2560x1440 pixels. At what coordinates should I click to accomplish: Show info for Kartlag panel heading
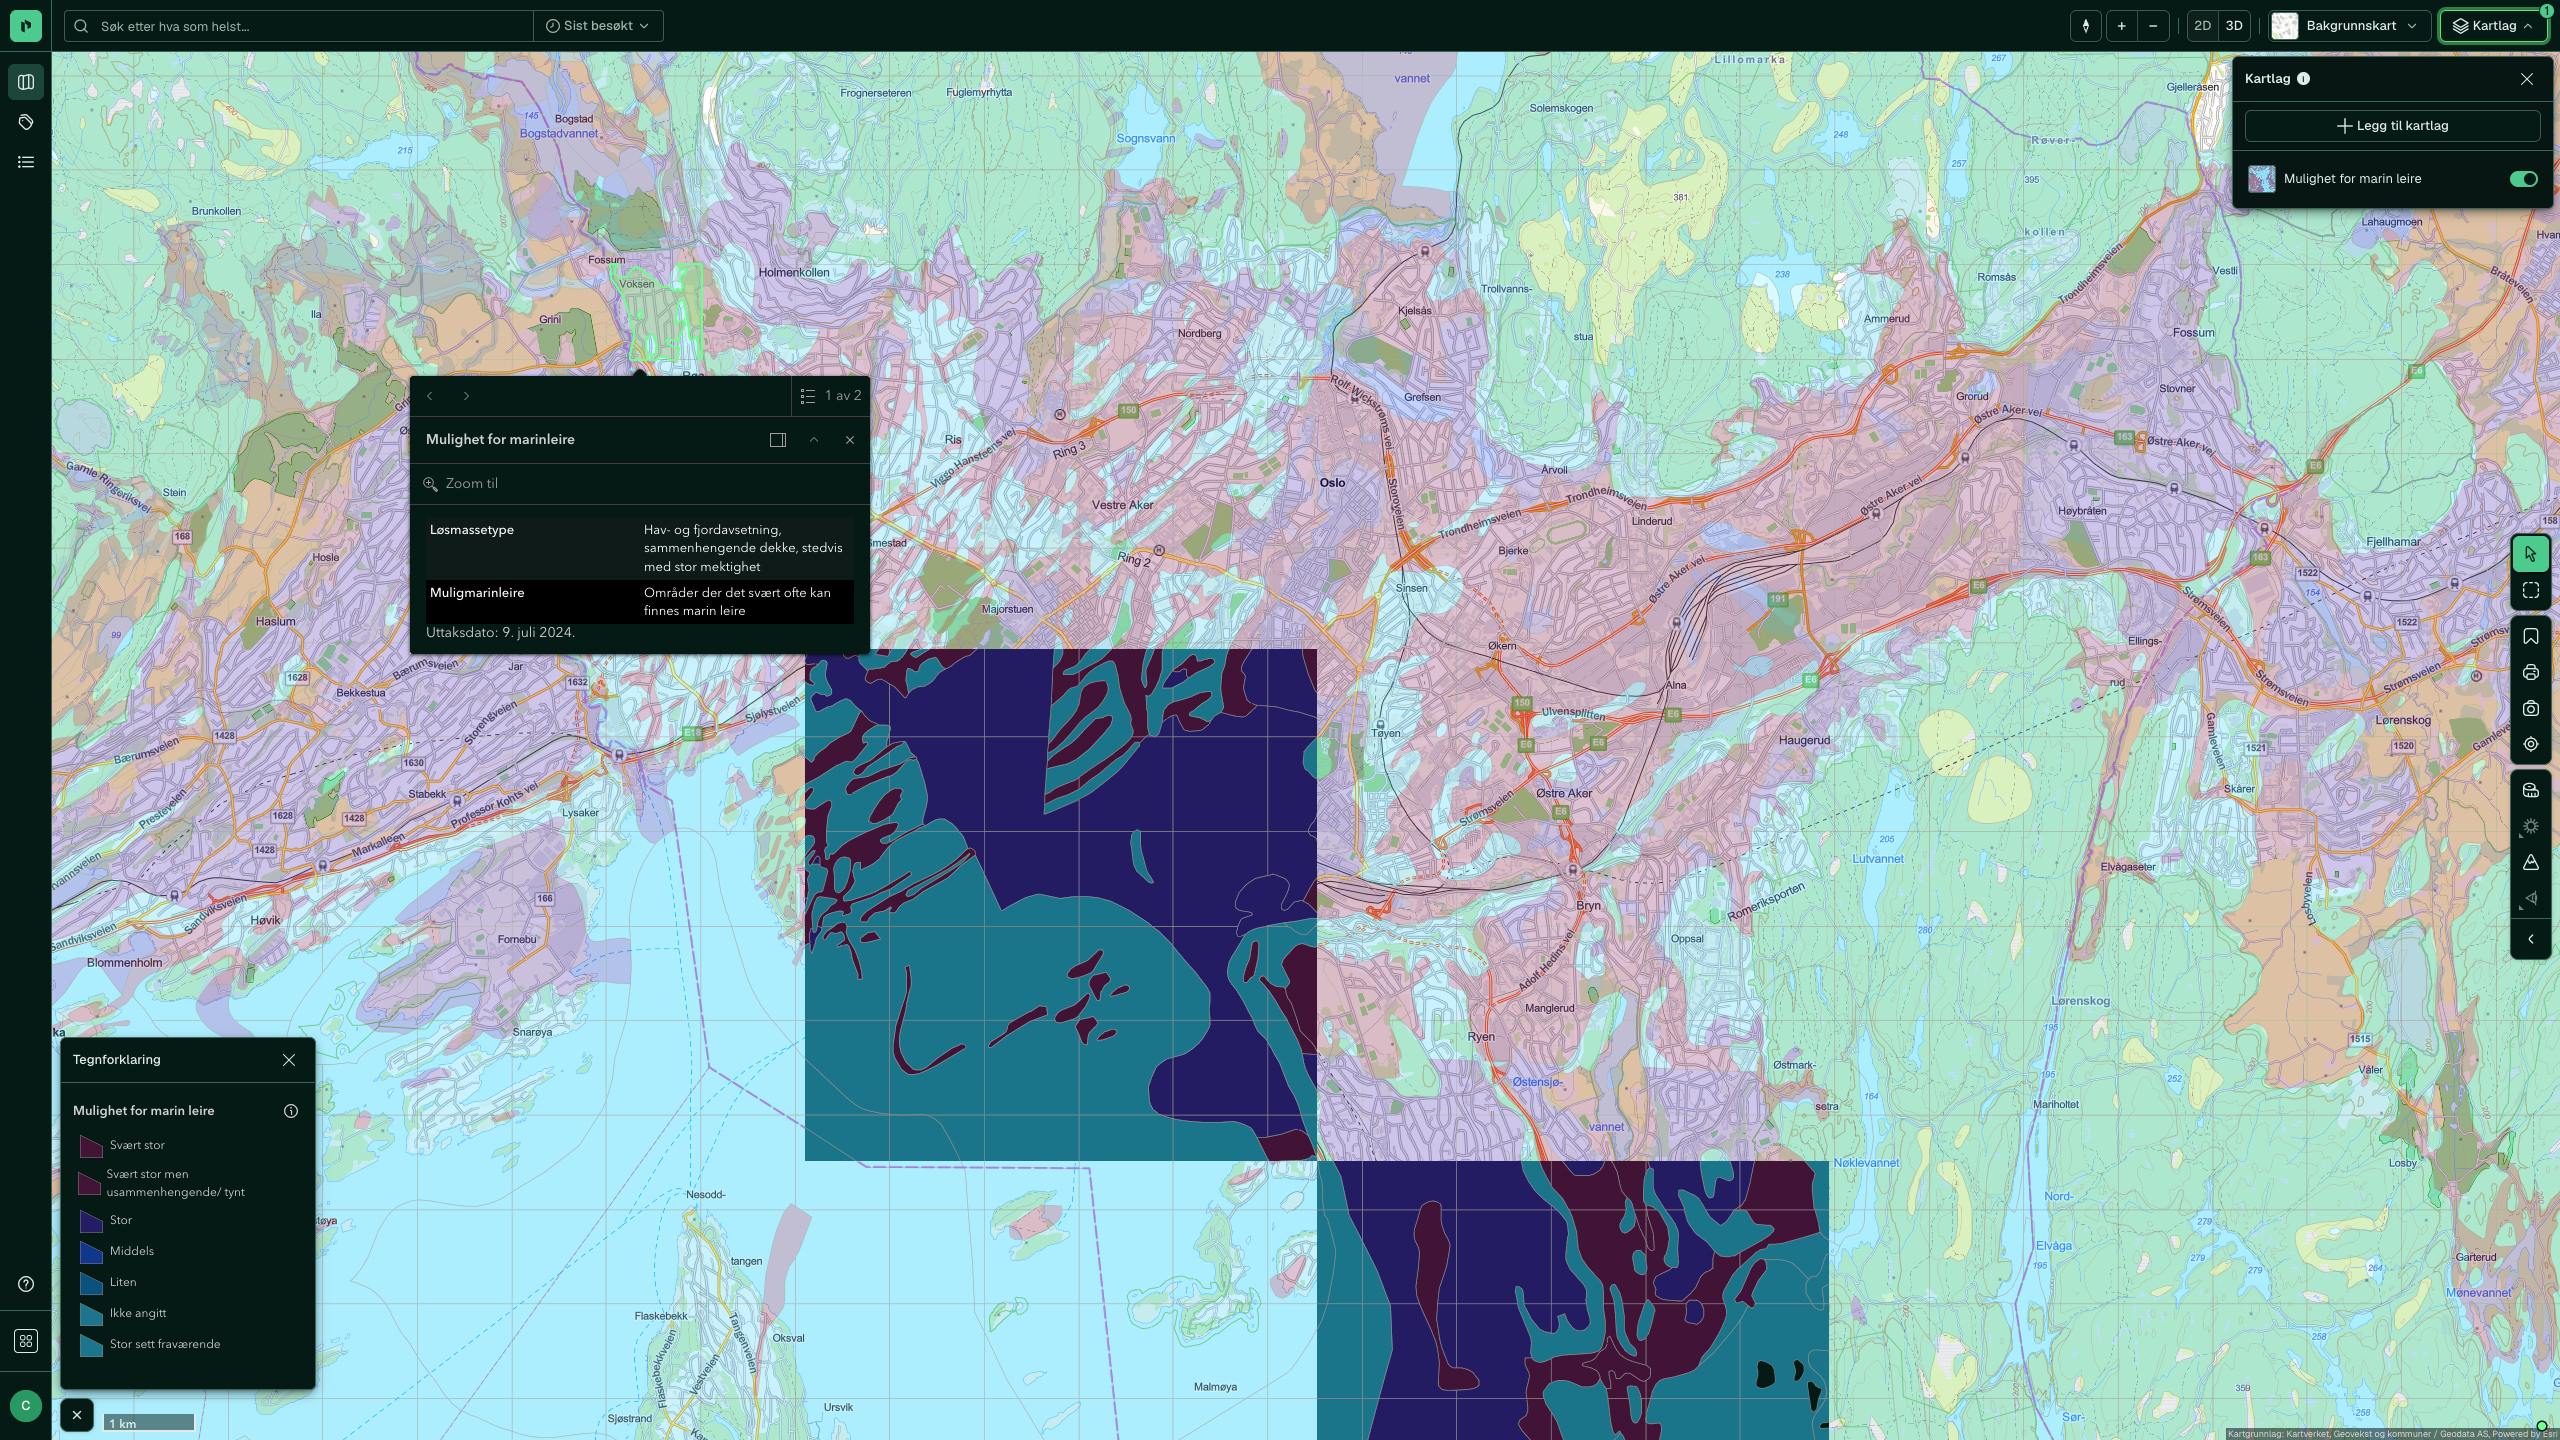point(2304,79)
